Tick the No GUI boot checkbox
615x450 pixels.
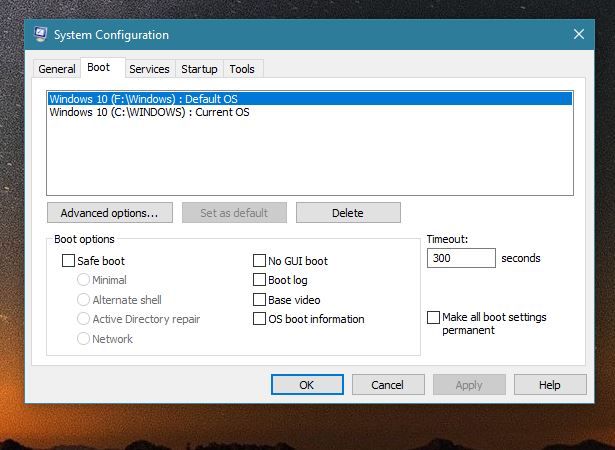259,261
